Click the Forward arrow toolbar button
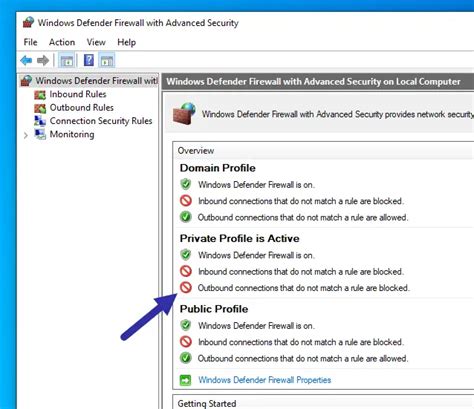Screen dimensions: 474x409 tap(43, 61)
